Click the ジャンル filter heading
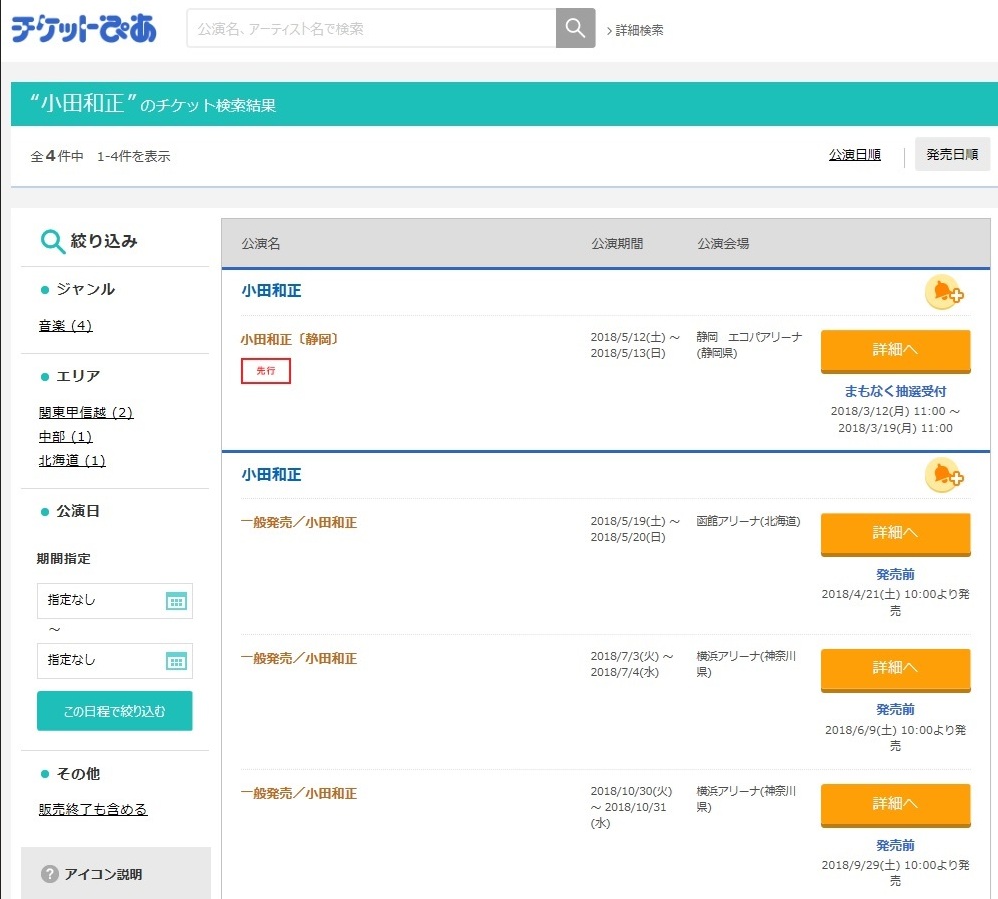 (x=86, y=289)
